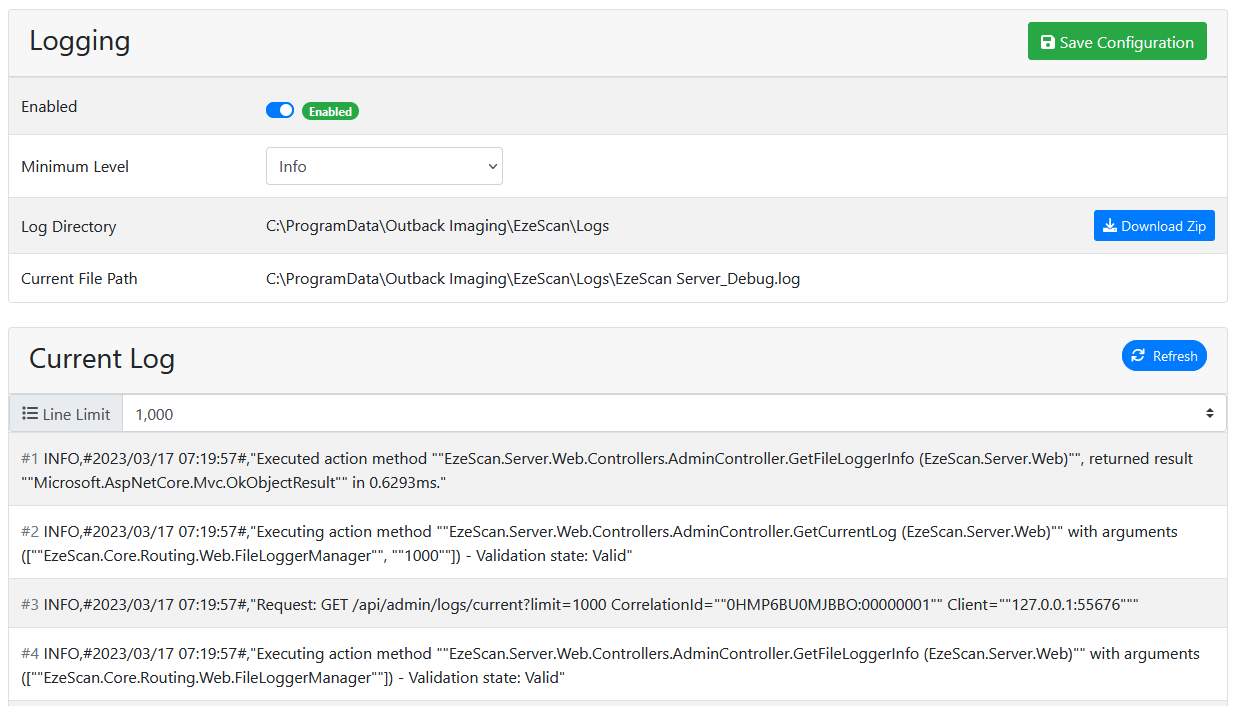Viewport: 1234px width, 706px height.
Task: Click the download arrow icon for the zip
Action: tap(1109, 226)
